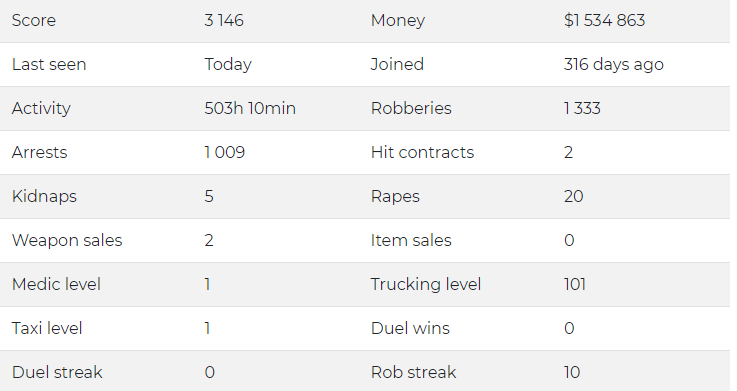Click the Rob streak value 10
Screen dimensions: 737x391
(x=572, y=372)
